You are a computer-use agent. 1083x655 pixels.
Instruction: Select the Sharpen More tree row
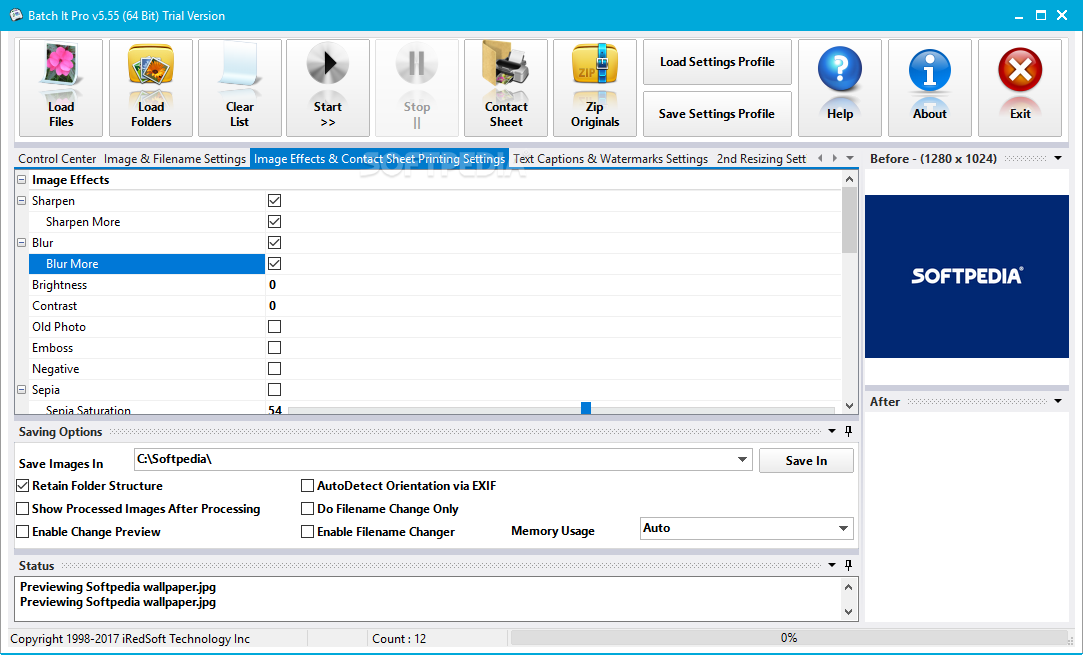click(146, 222)
